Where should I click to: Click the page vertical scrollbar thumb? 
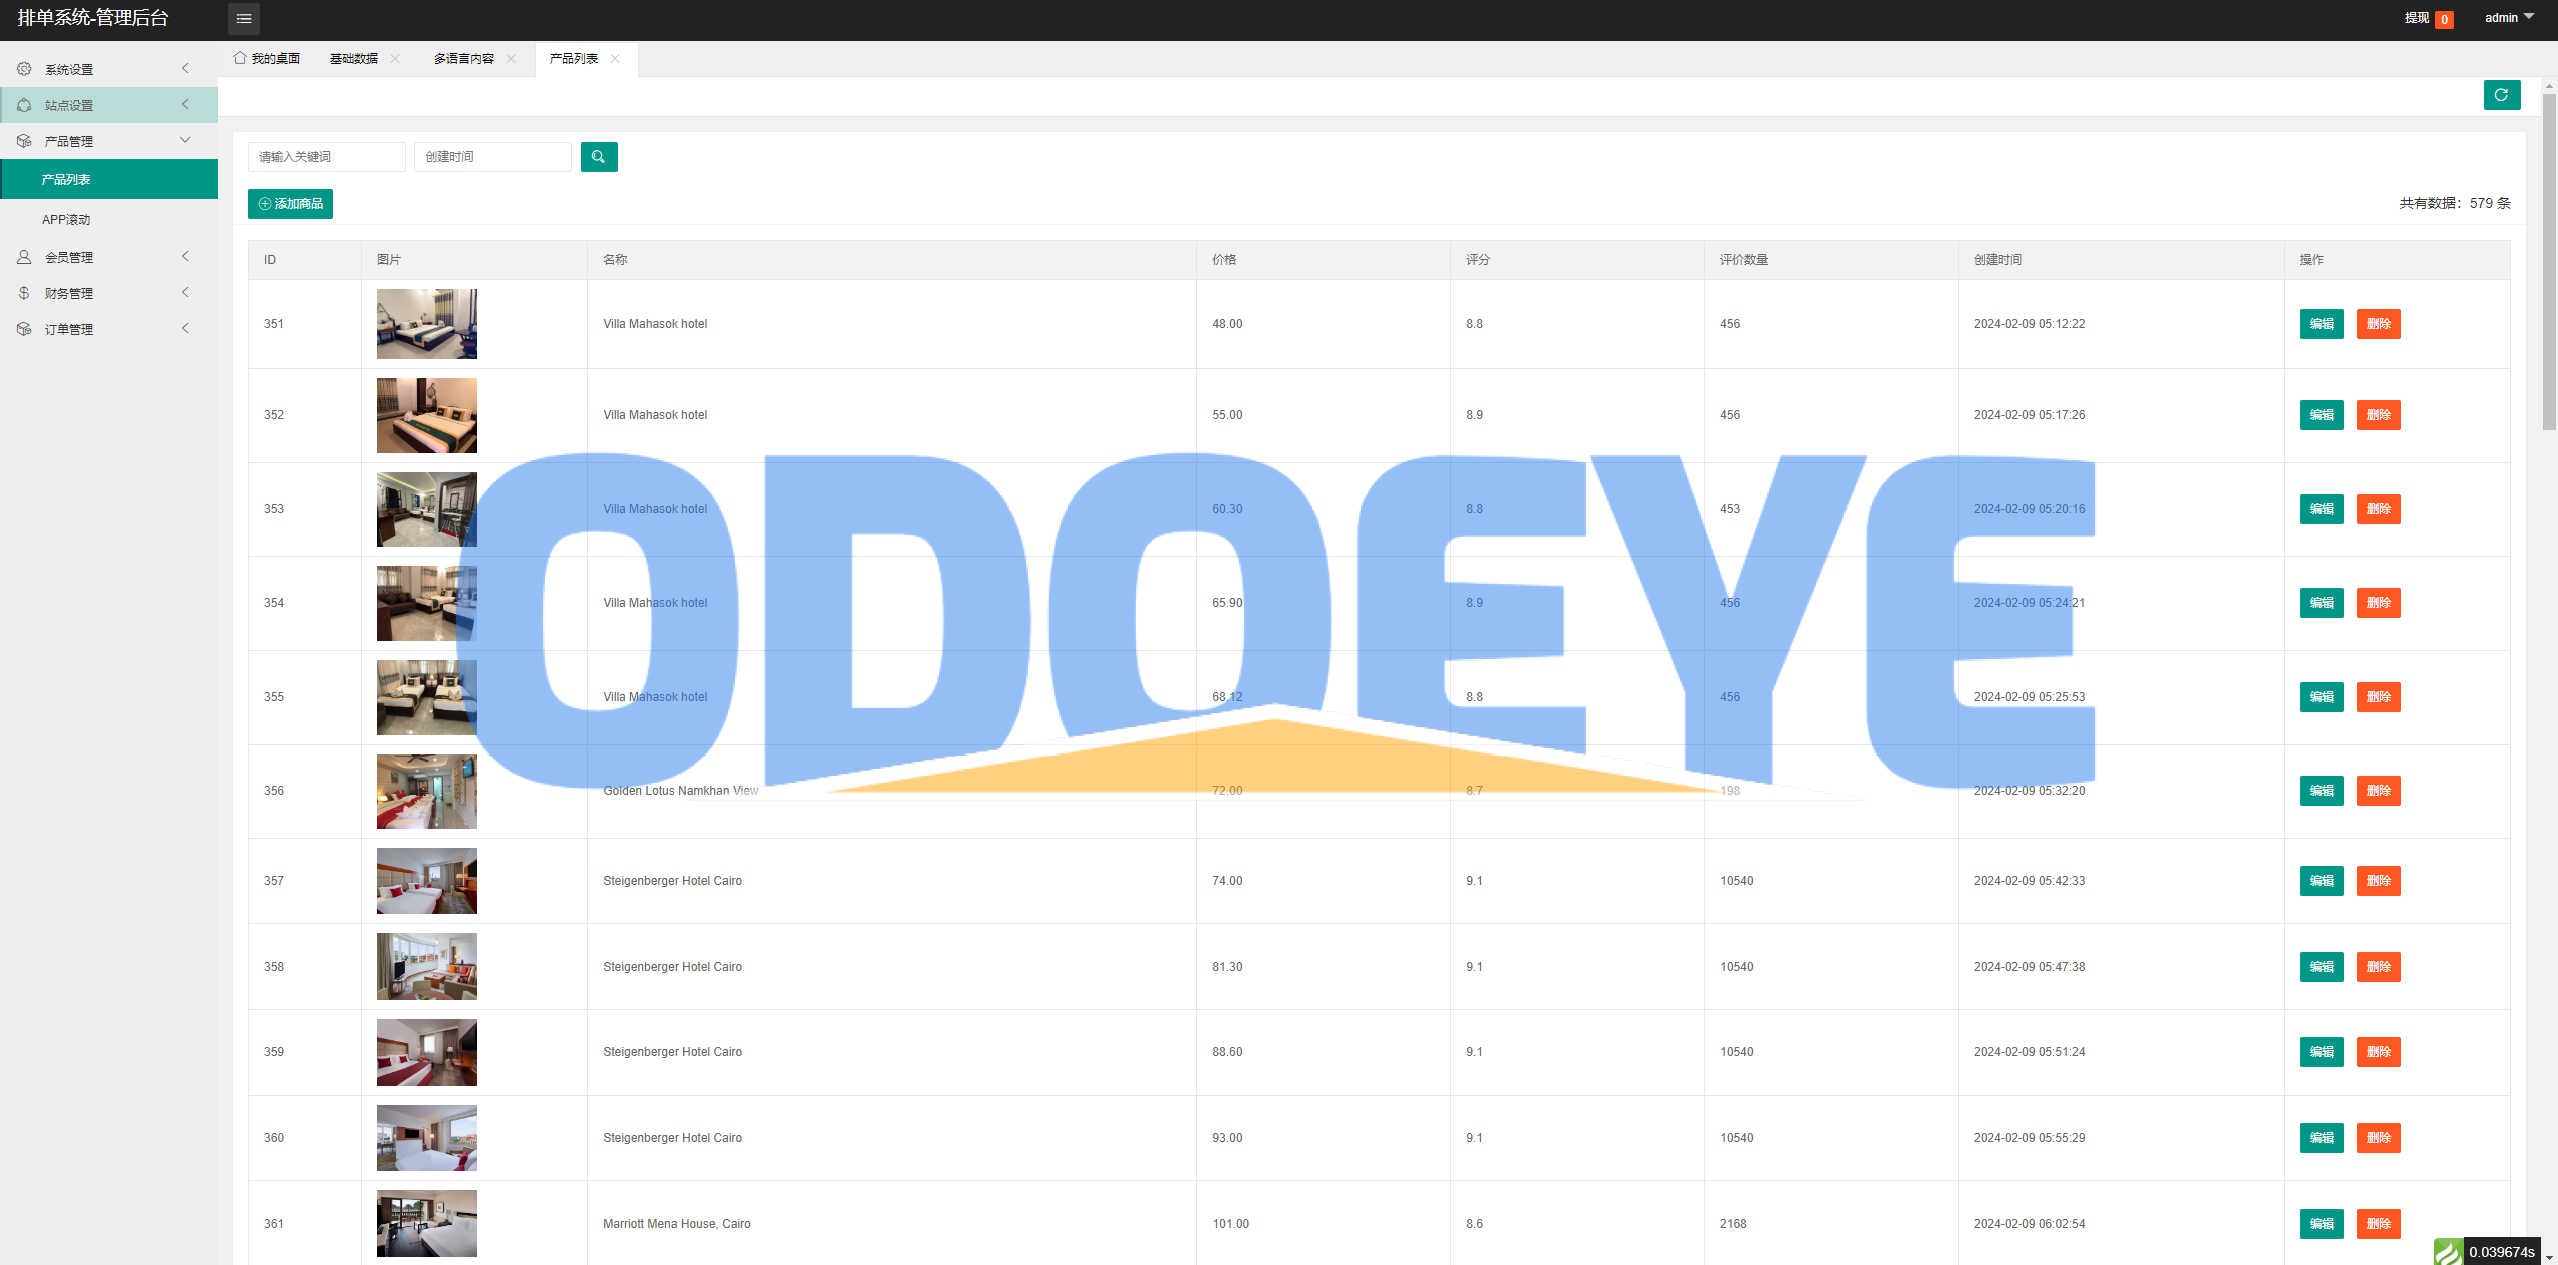(2549, 262)
